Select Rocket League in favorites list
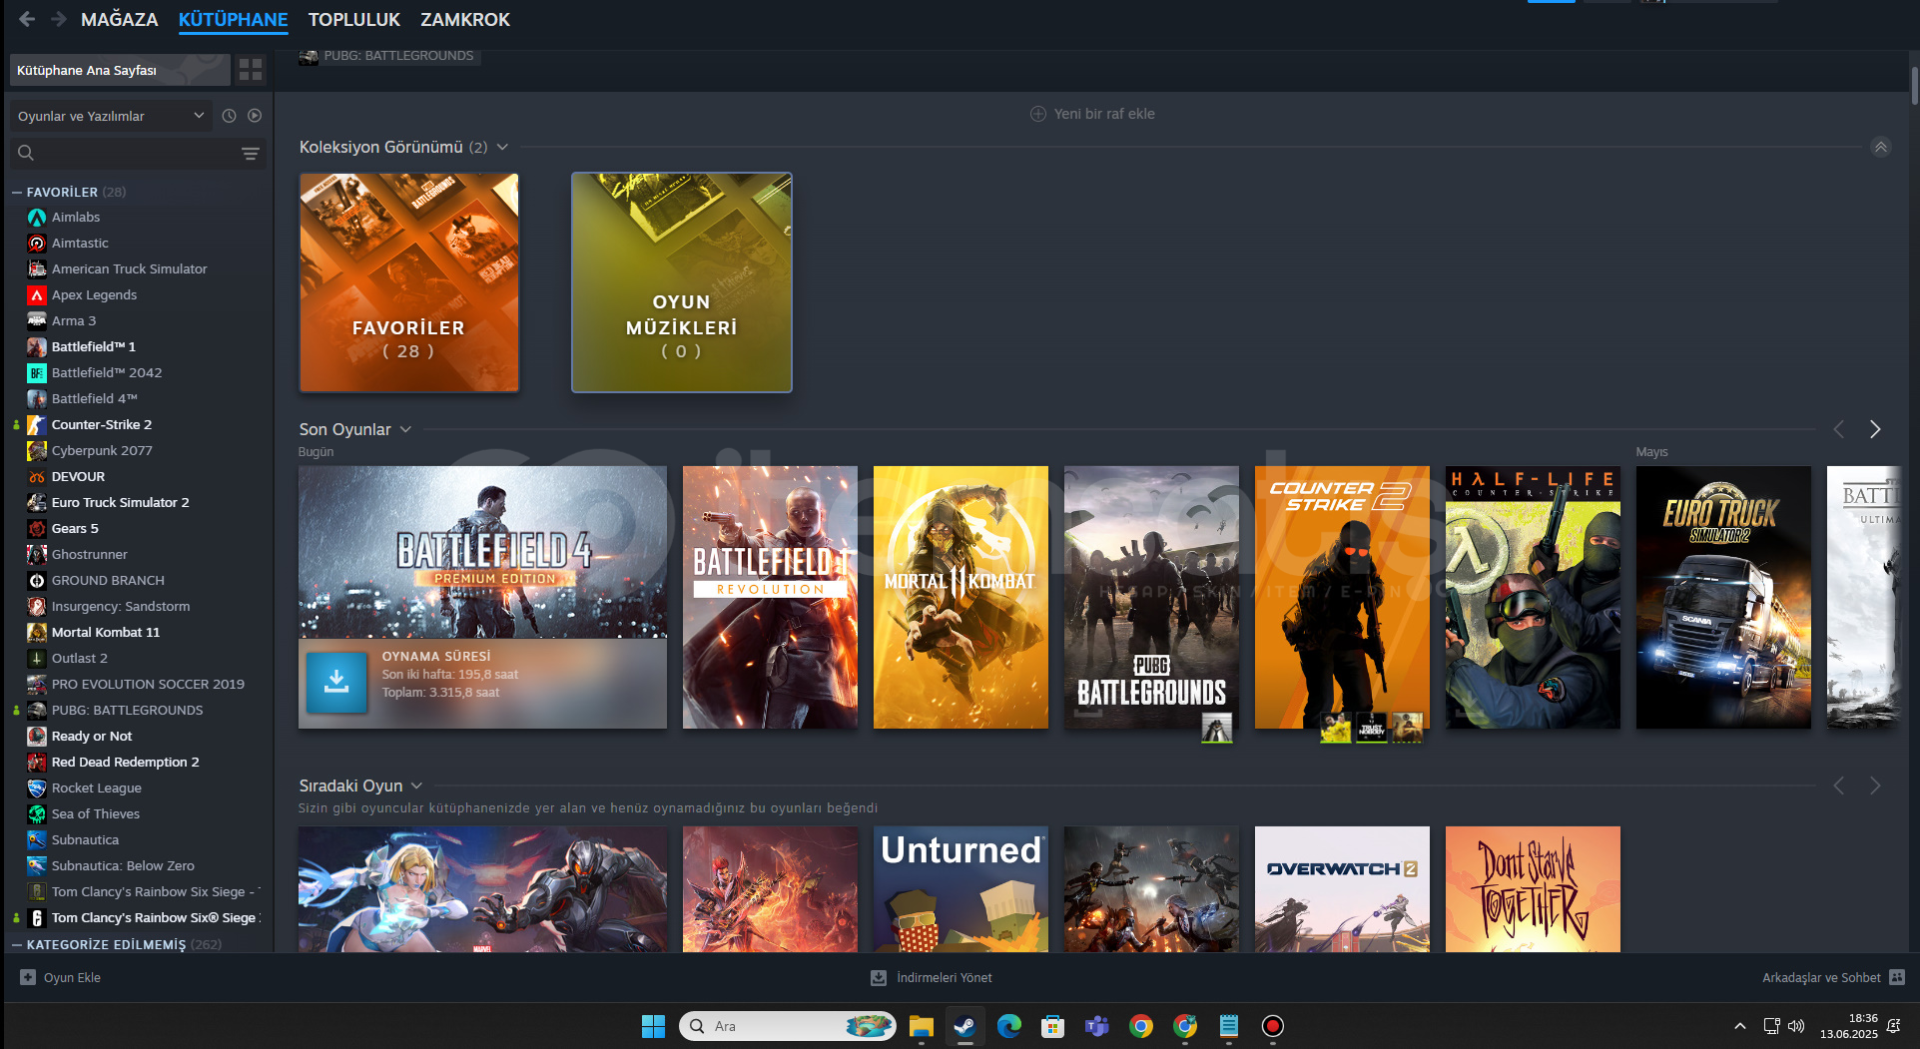 click(96, 788)
